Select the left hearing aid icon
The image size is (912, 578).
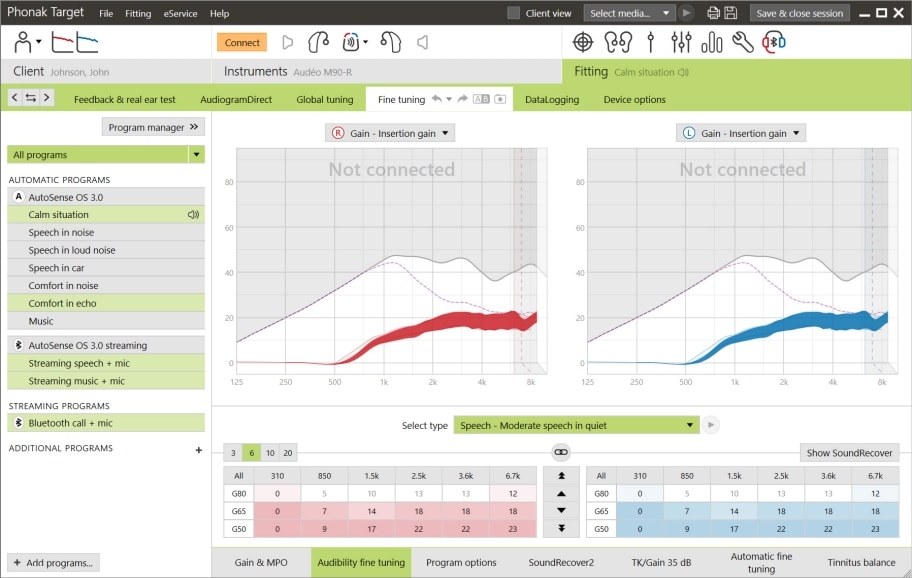(392, 43)
